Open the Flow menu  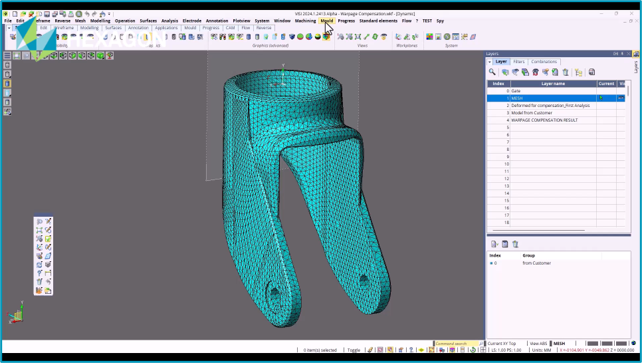tap(406, 20)
